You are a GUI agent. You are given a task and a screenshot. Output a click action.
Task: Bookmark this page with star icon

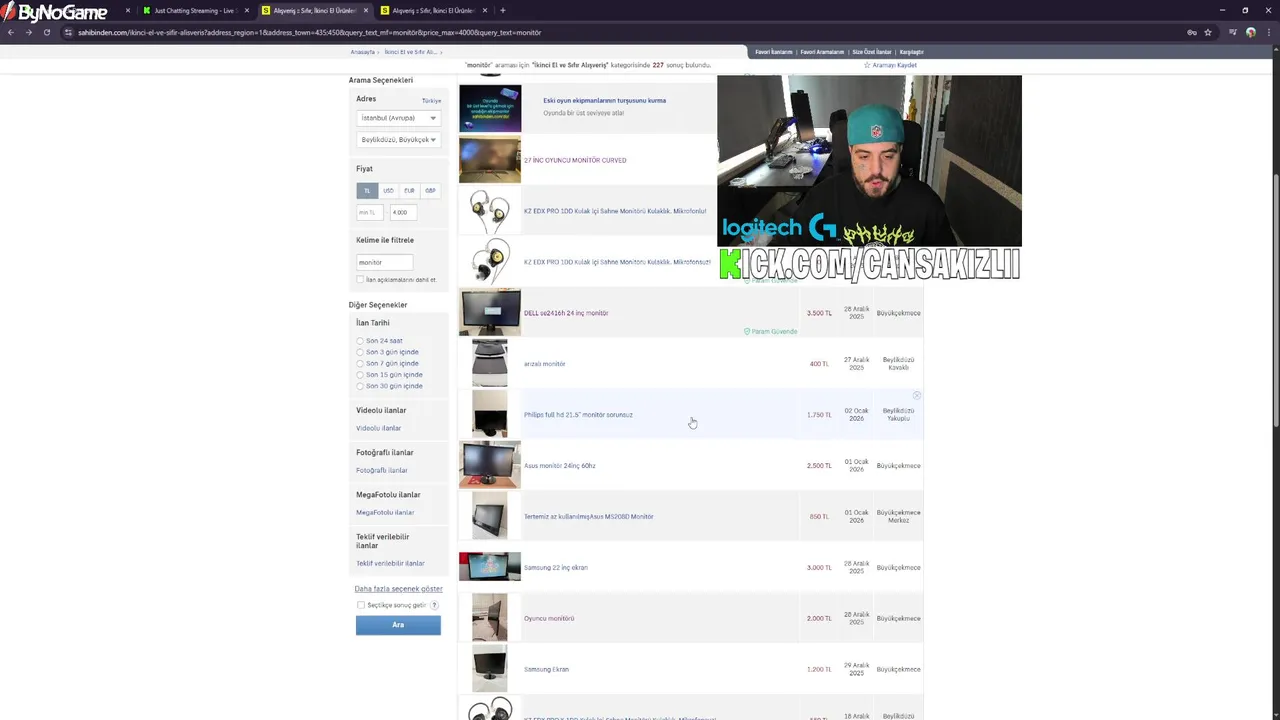[x=1208, y=32]
